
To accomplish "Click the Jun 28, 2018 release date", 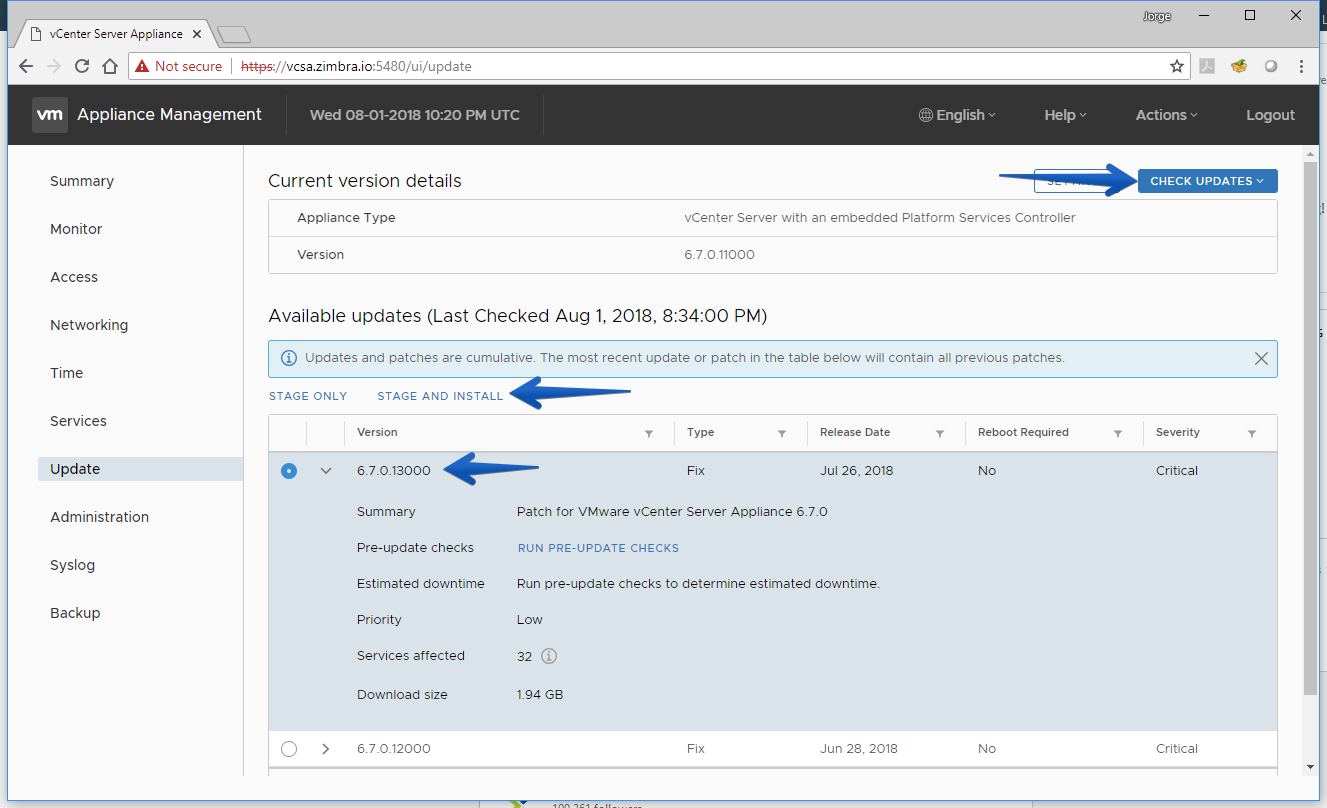I will [x=859, y=748].
